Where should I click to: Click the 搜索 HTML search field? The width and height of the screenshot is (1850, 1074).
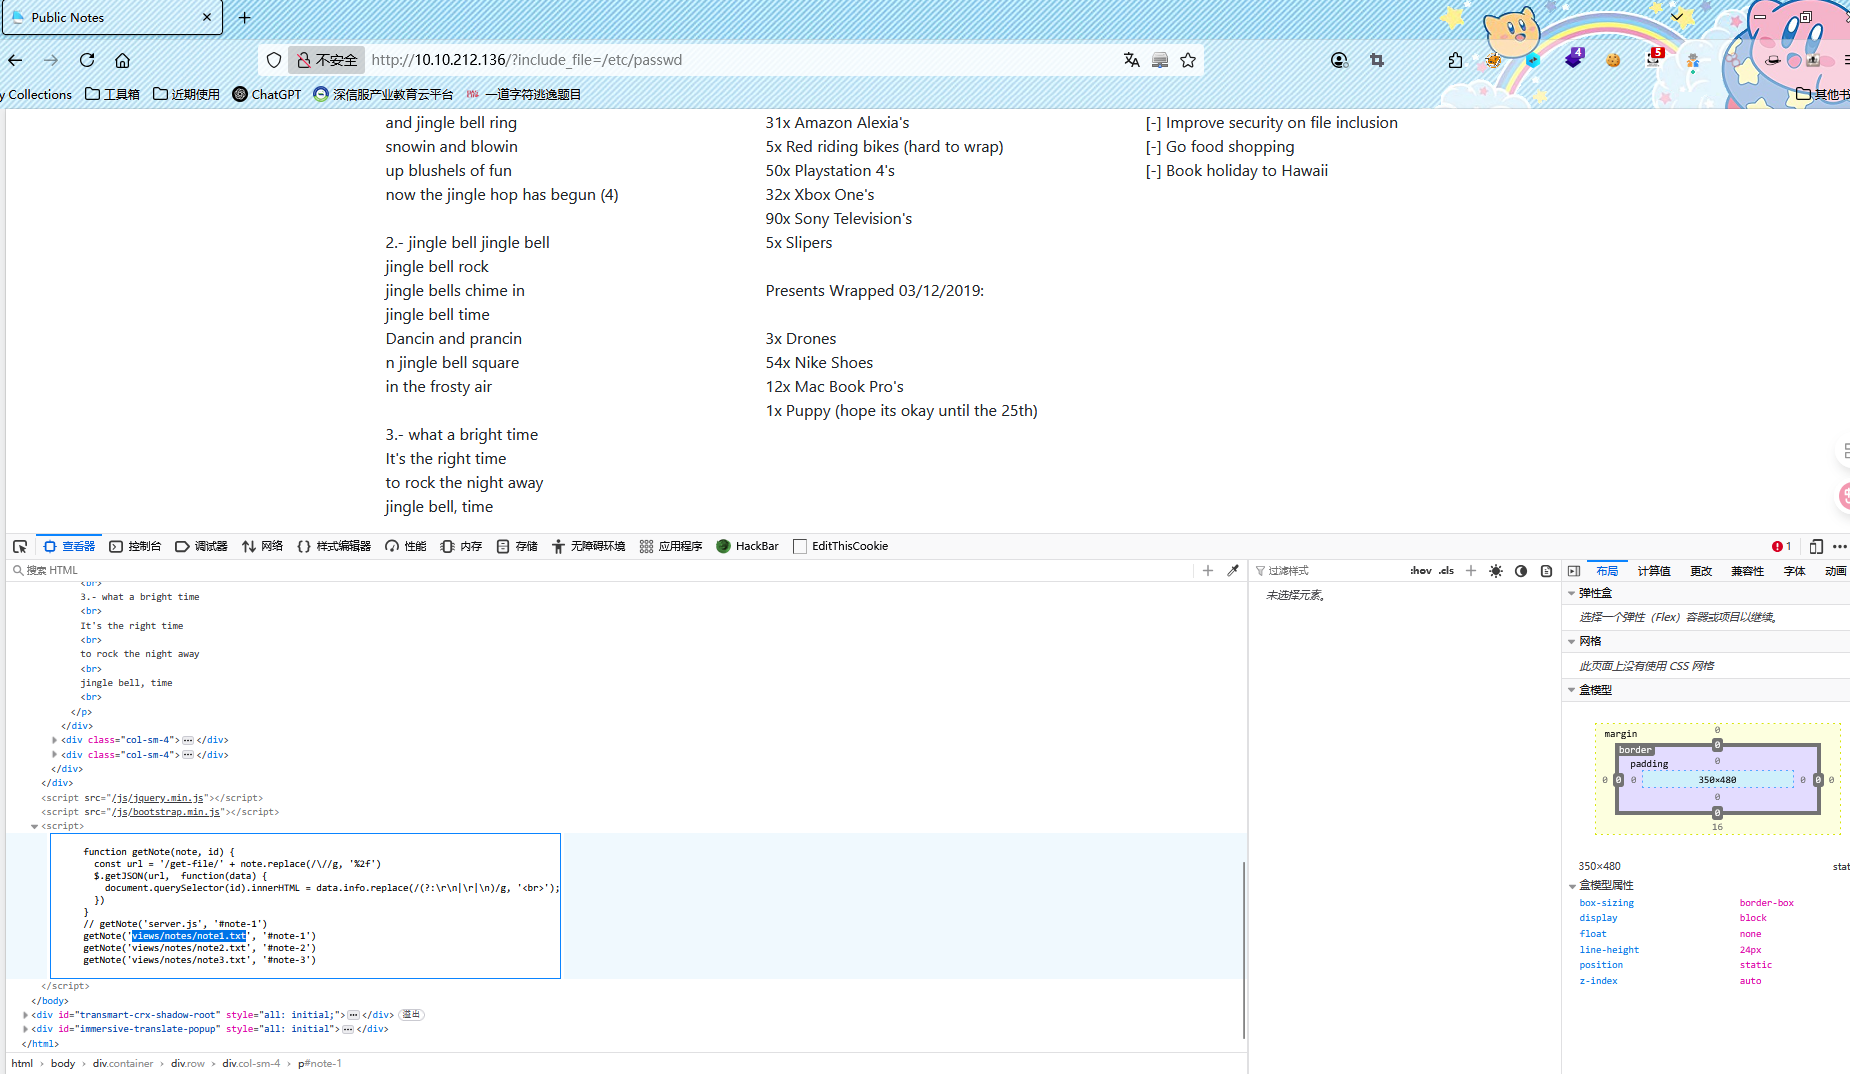(x=600, y=570)
